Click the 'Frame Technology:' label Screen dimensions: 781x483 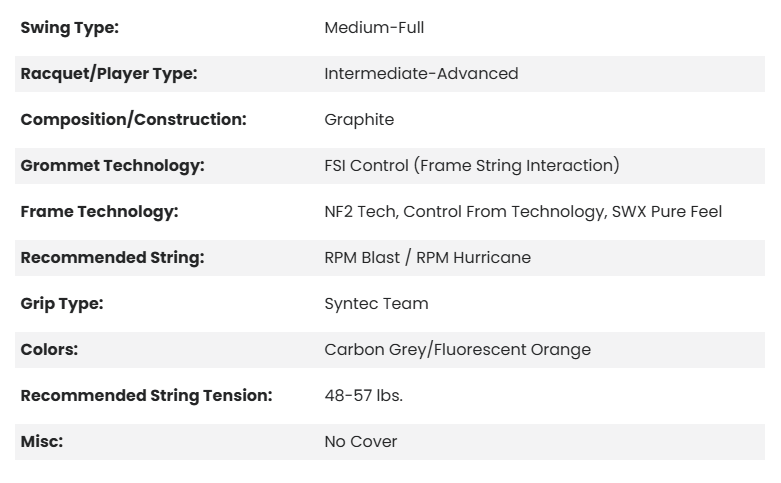pos(99,212)
